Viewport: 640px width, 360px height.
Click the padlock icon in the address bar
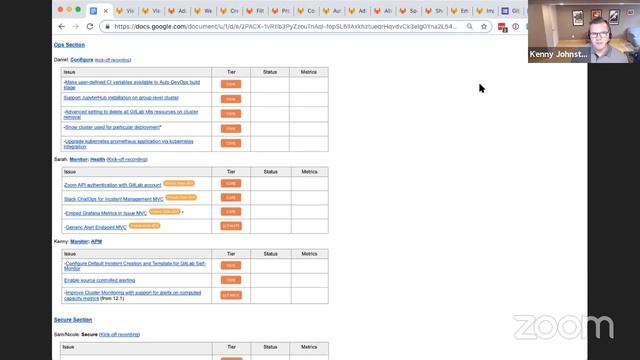(x=107, y=27)
